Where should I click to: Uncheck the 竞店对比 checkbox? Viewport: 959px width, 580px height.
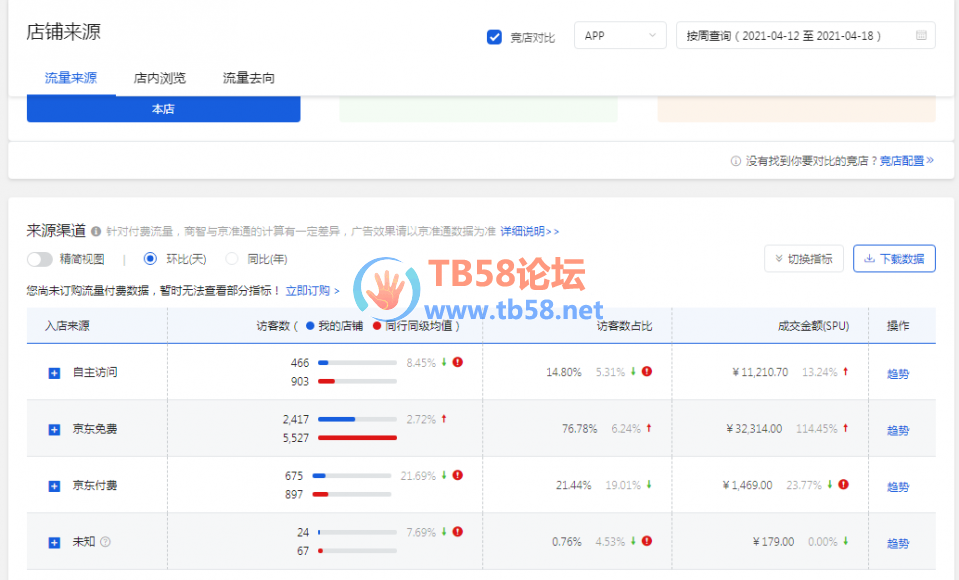tap(494, 37)
